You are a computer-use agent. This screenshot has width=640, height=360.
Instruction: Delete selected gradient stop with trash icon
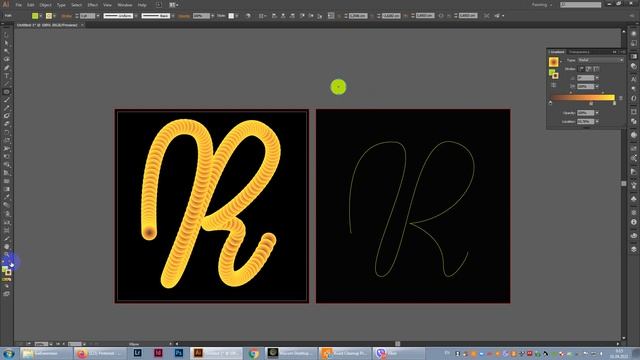point(621,98)
